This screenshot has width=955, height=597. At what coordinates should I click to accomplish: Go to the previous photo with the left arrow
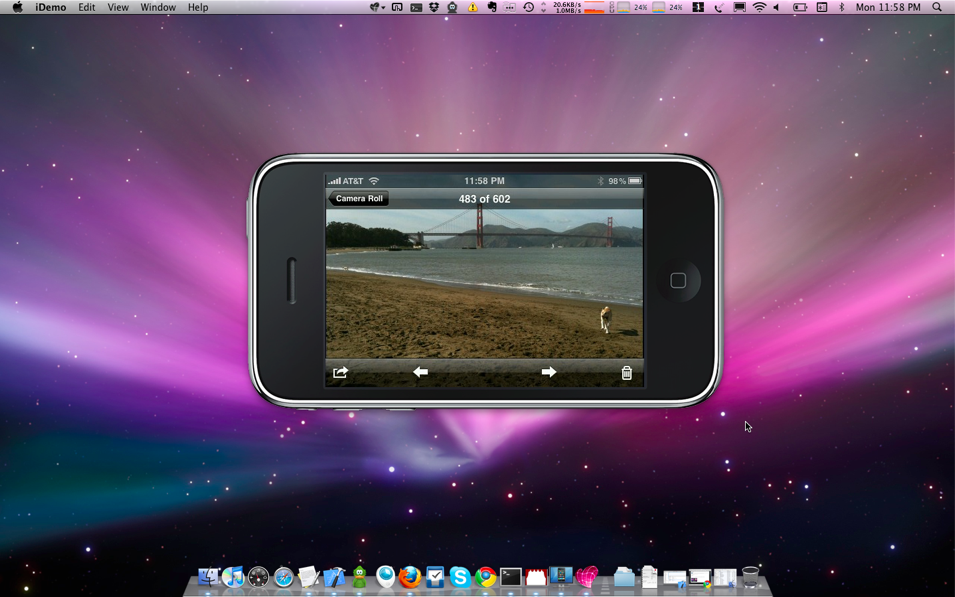click(x=420, y=372)
